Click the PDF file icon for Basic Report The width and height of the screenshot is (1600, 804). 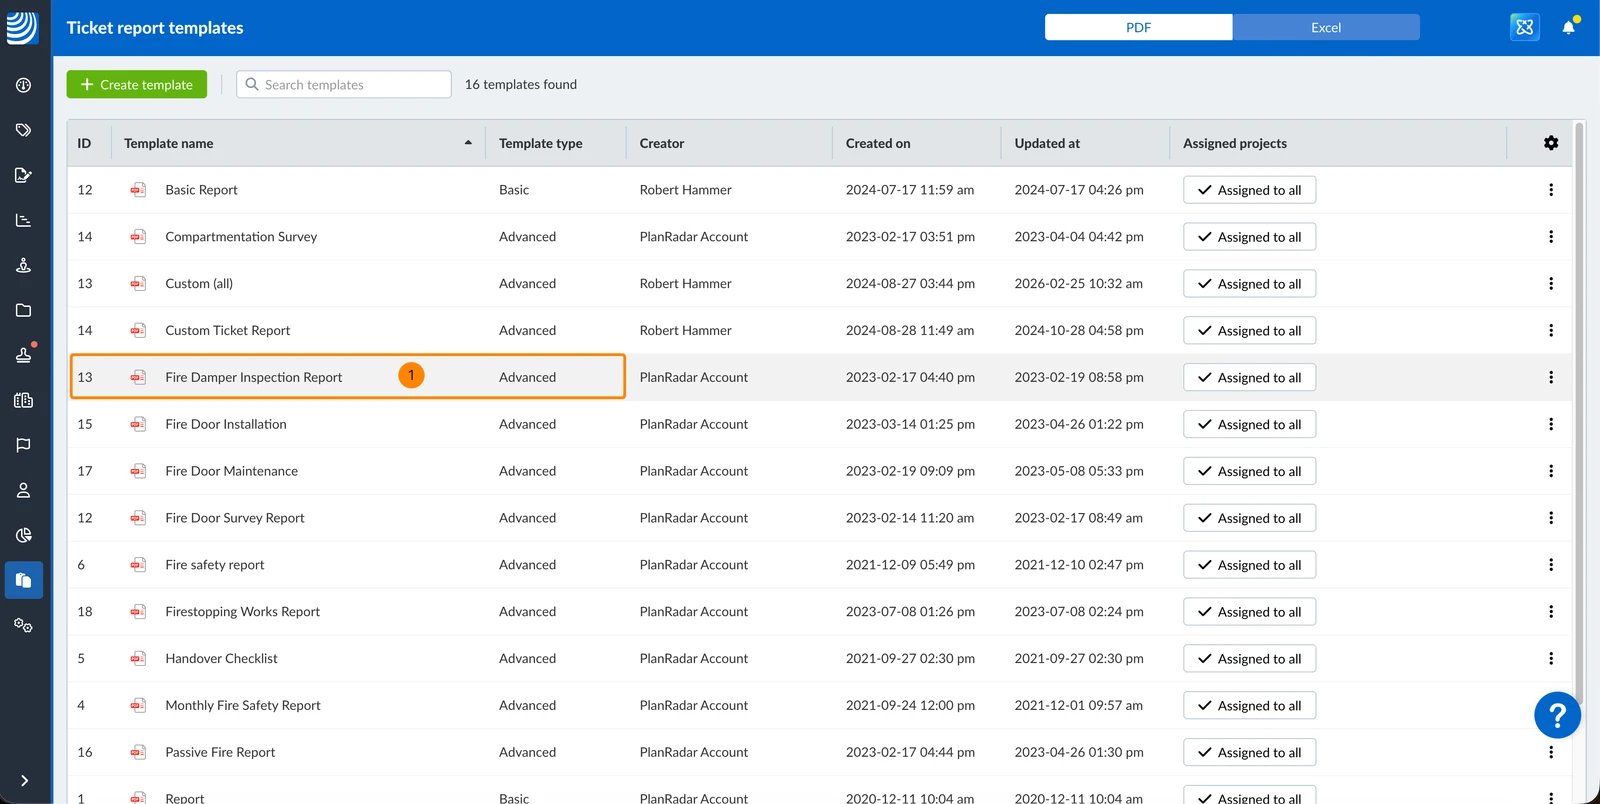(x=138, y=190)
